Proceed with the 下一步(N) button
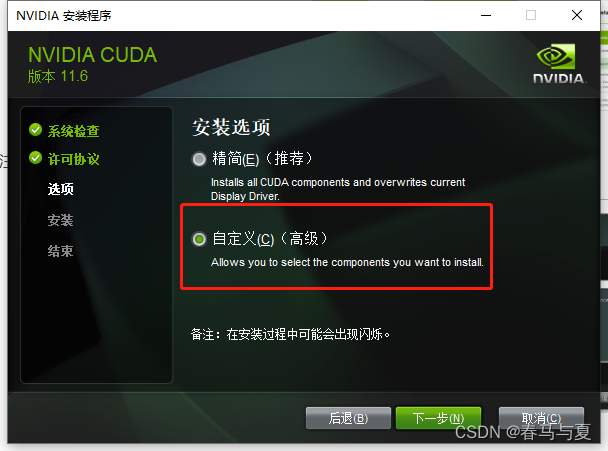Screen dimensions: 608x451 [x=438, y=418]
